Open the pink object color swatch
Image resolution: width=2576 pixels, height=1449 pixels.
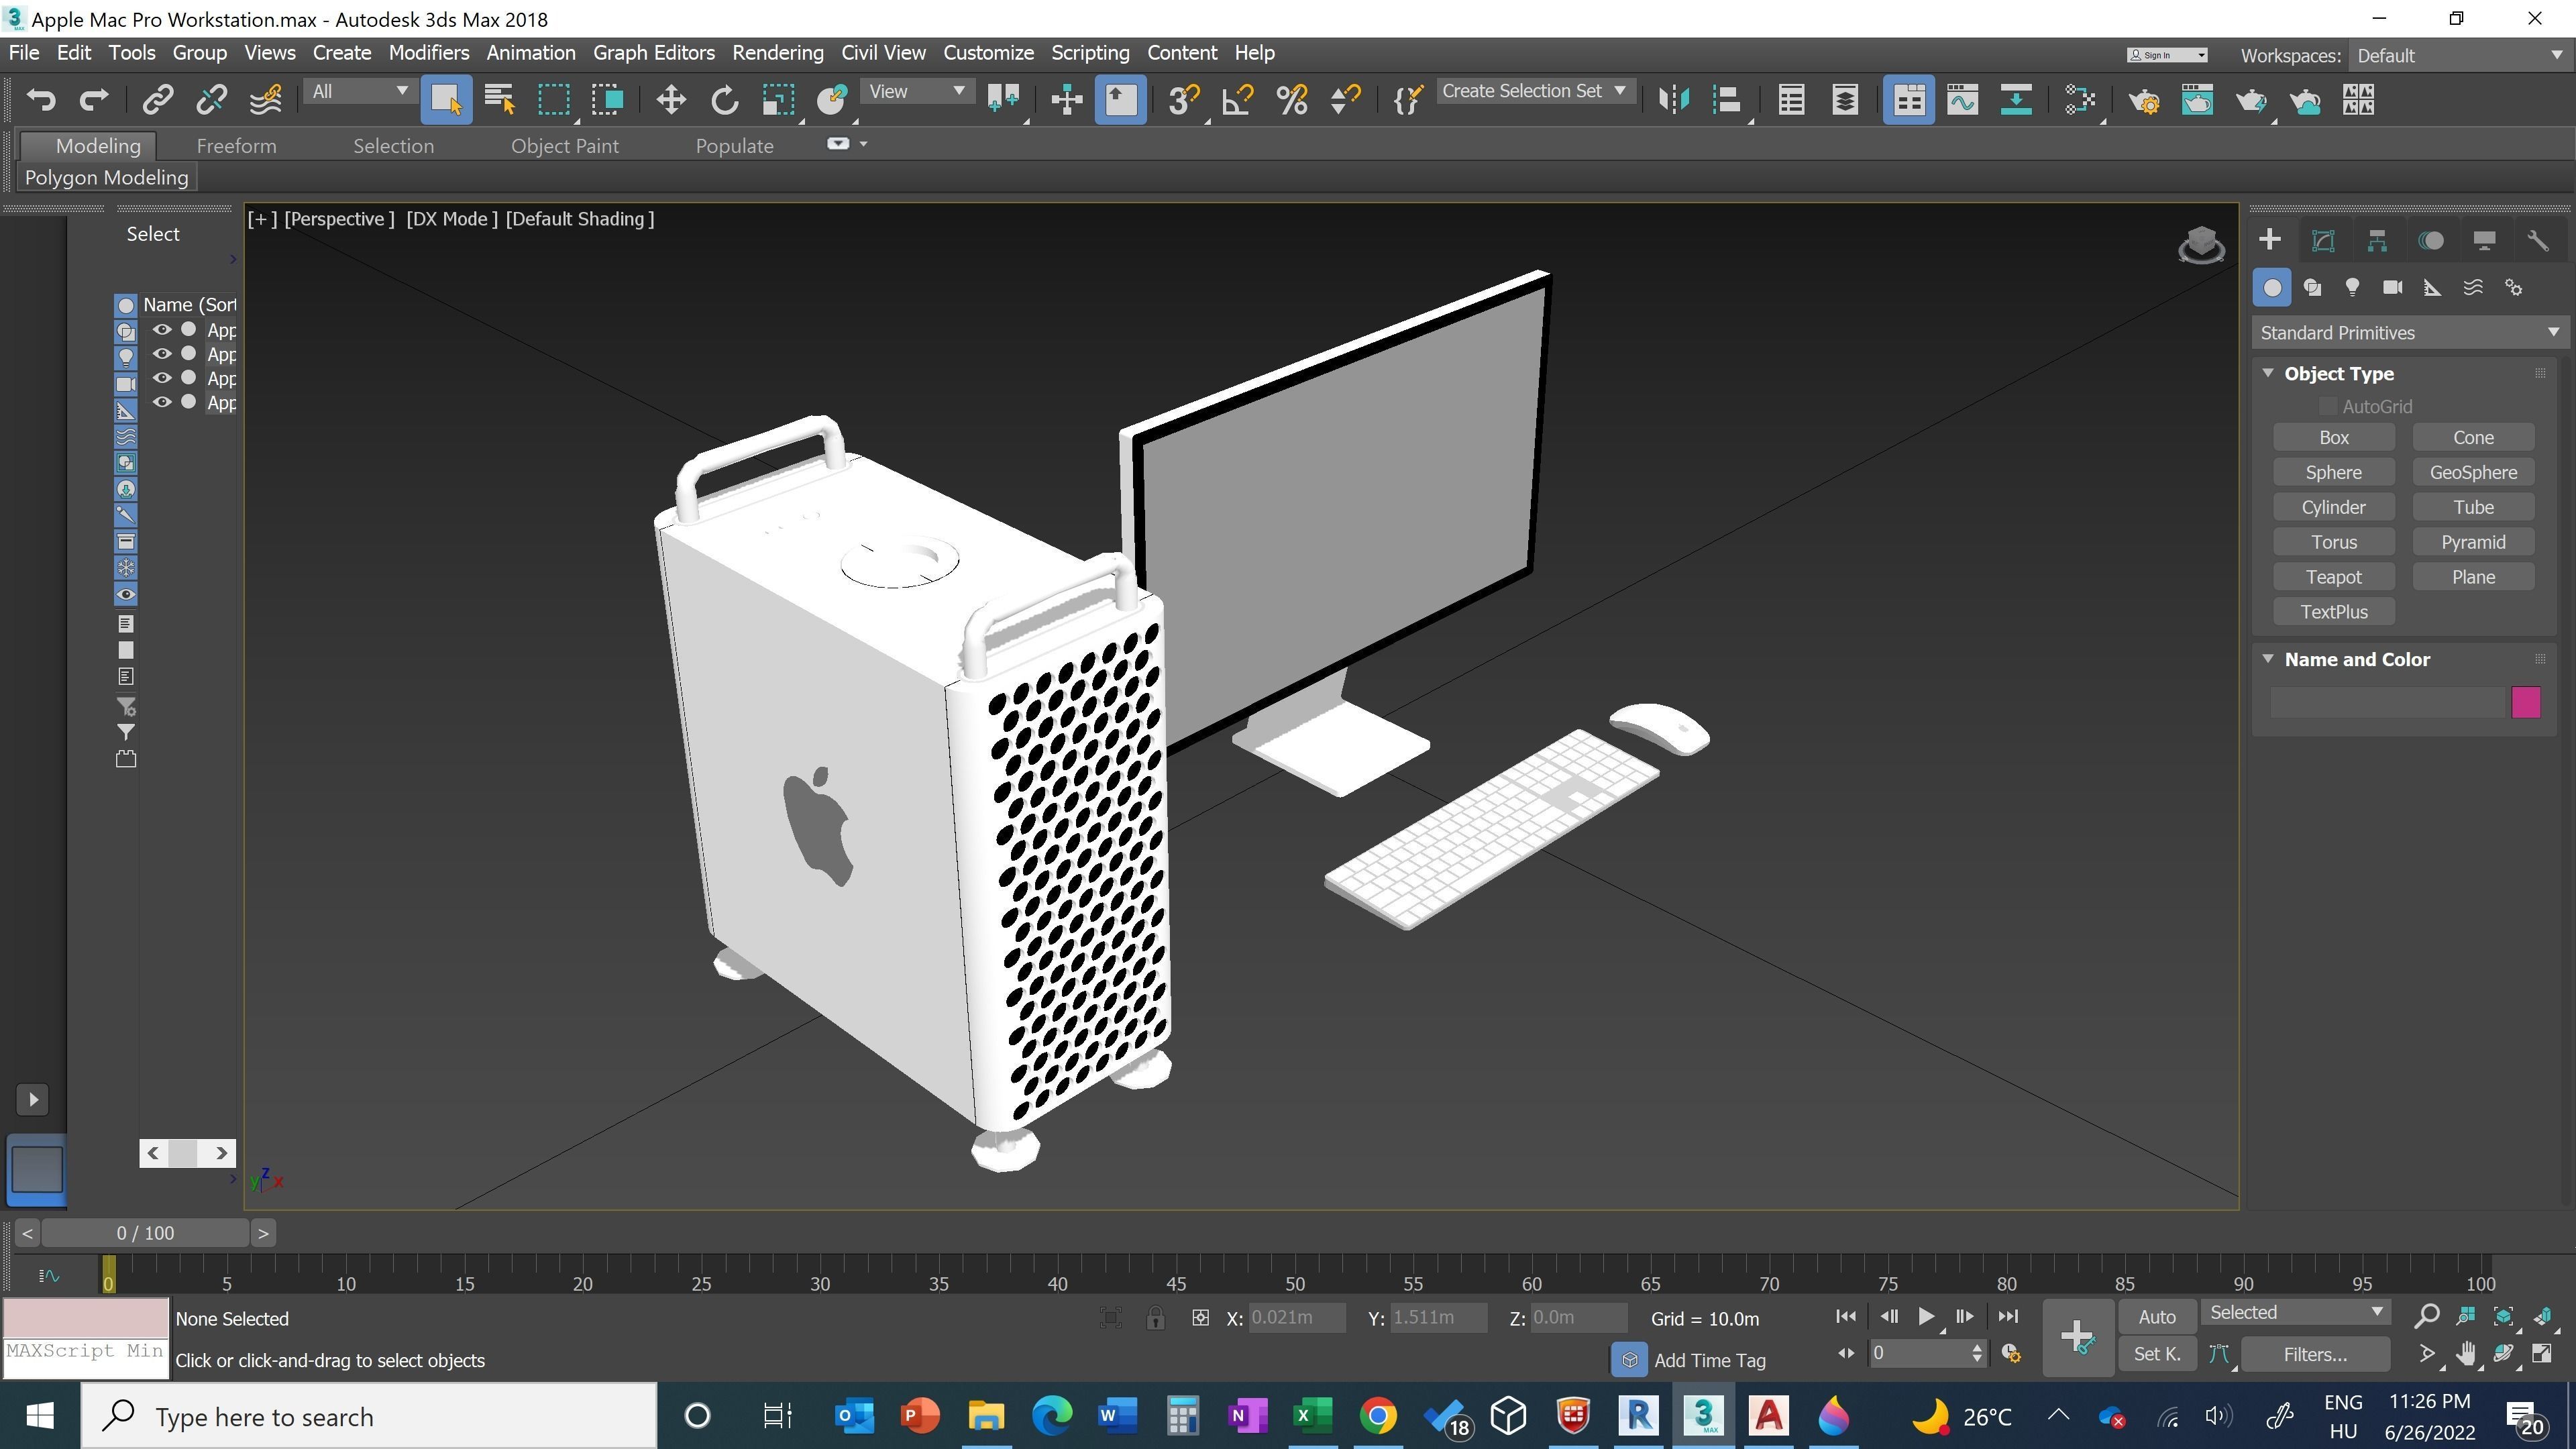pos(2525,702)
